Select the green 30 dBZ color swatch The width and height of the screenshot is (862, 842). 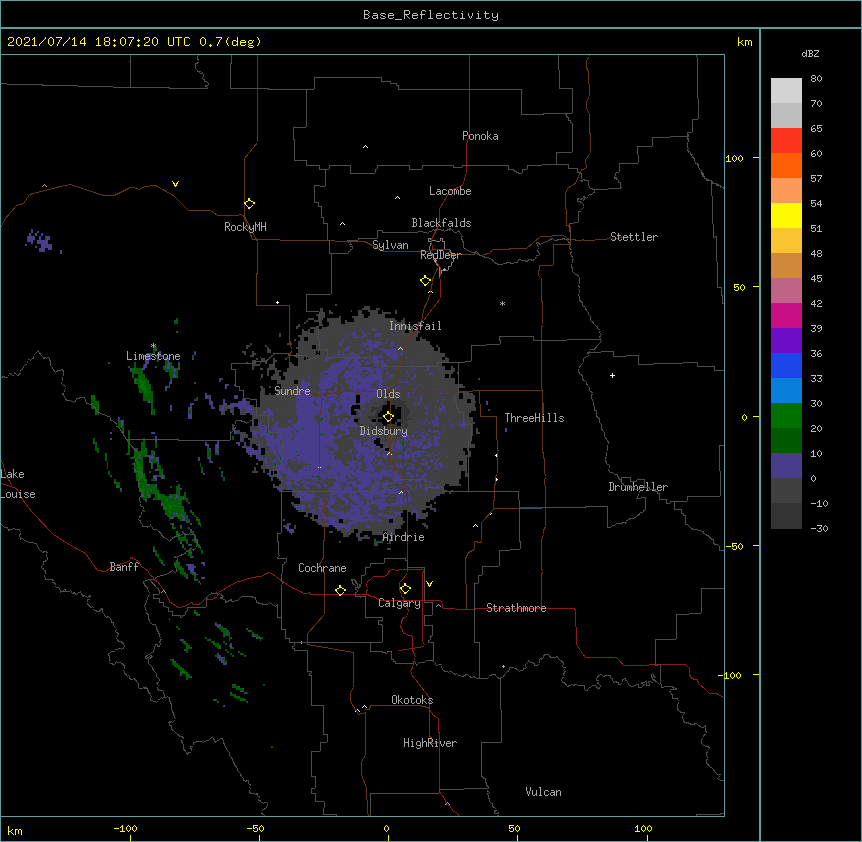tap(786, 416)
